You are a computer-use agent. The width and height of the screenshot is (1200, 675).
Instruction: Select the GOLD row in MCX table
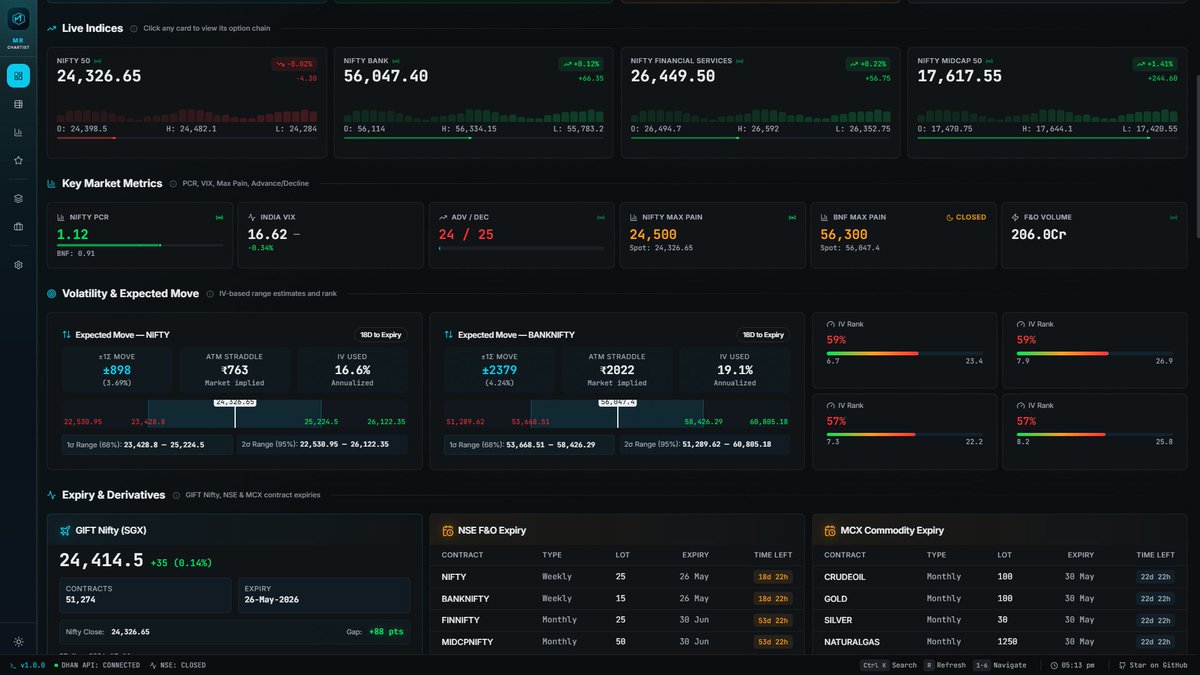point(1000,598)
